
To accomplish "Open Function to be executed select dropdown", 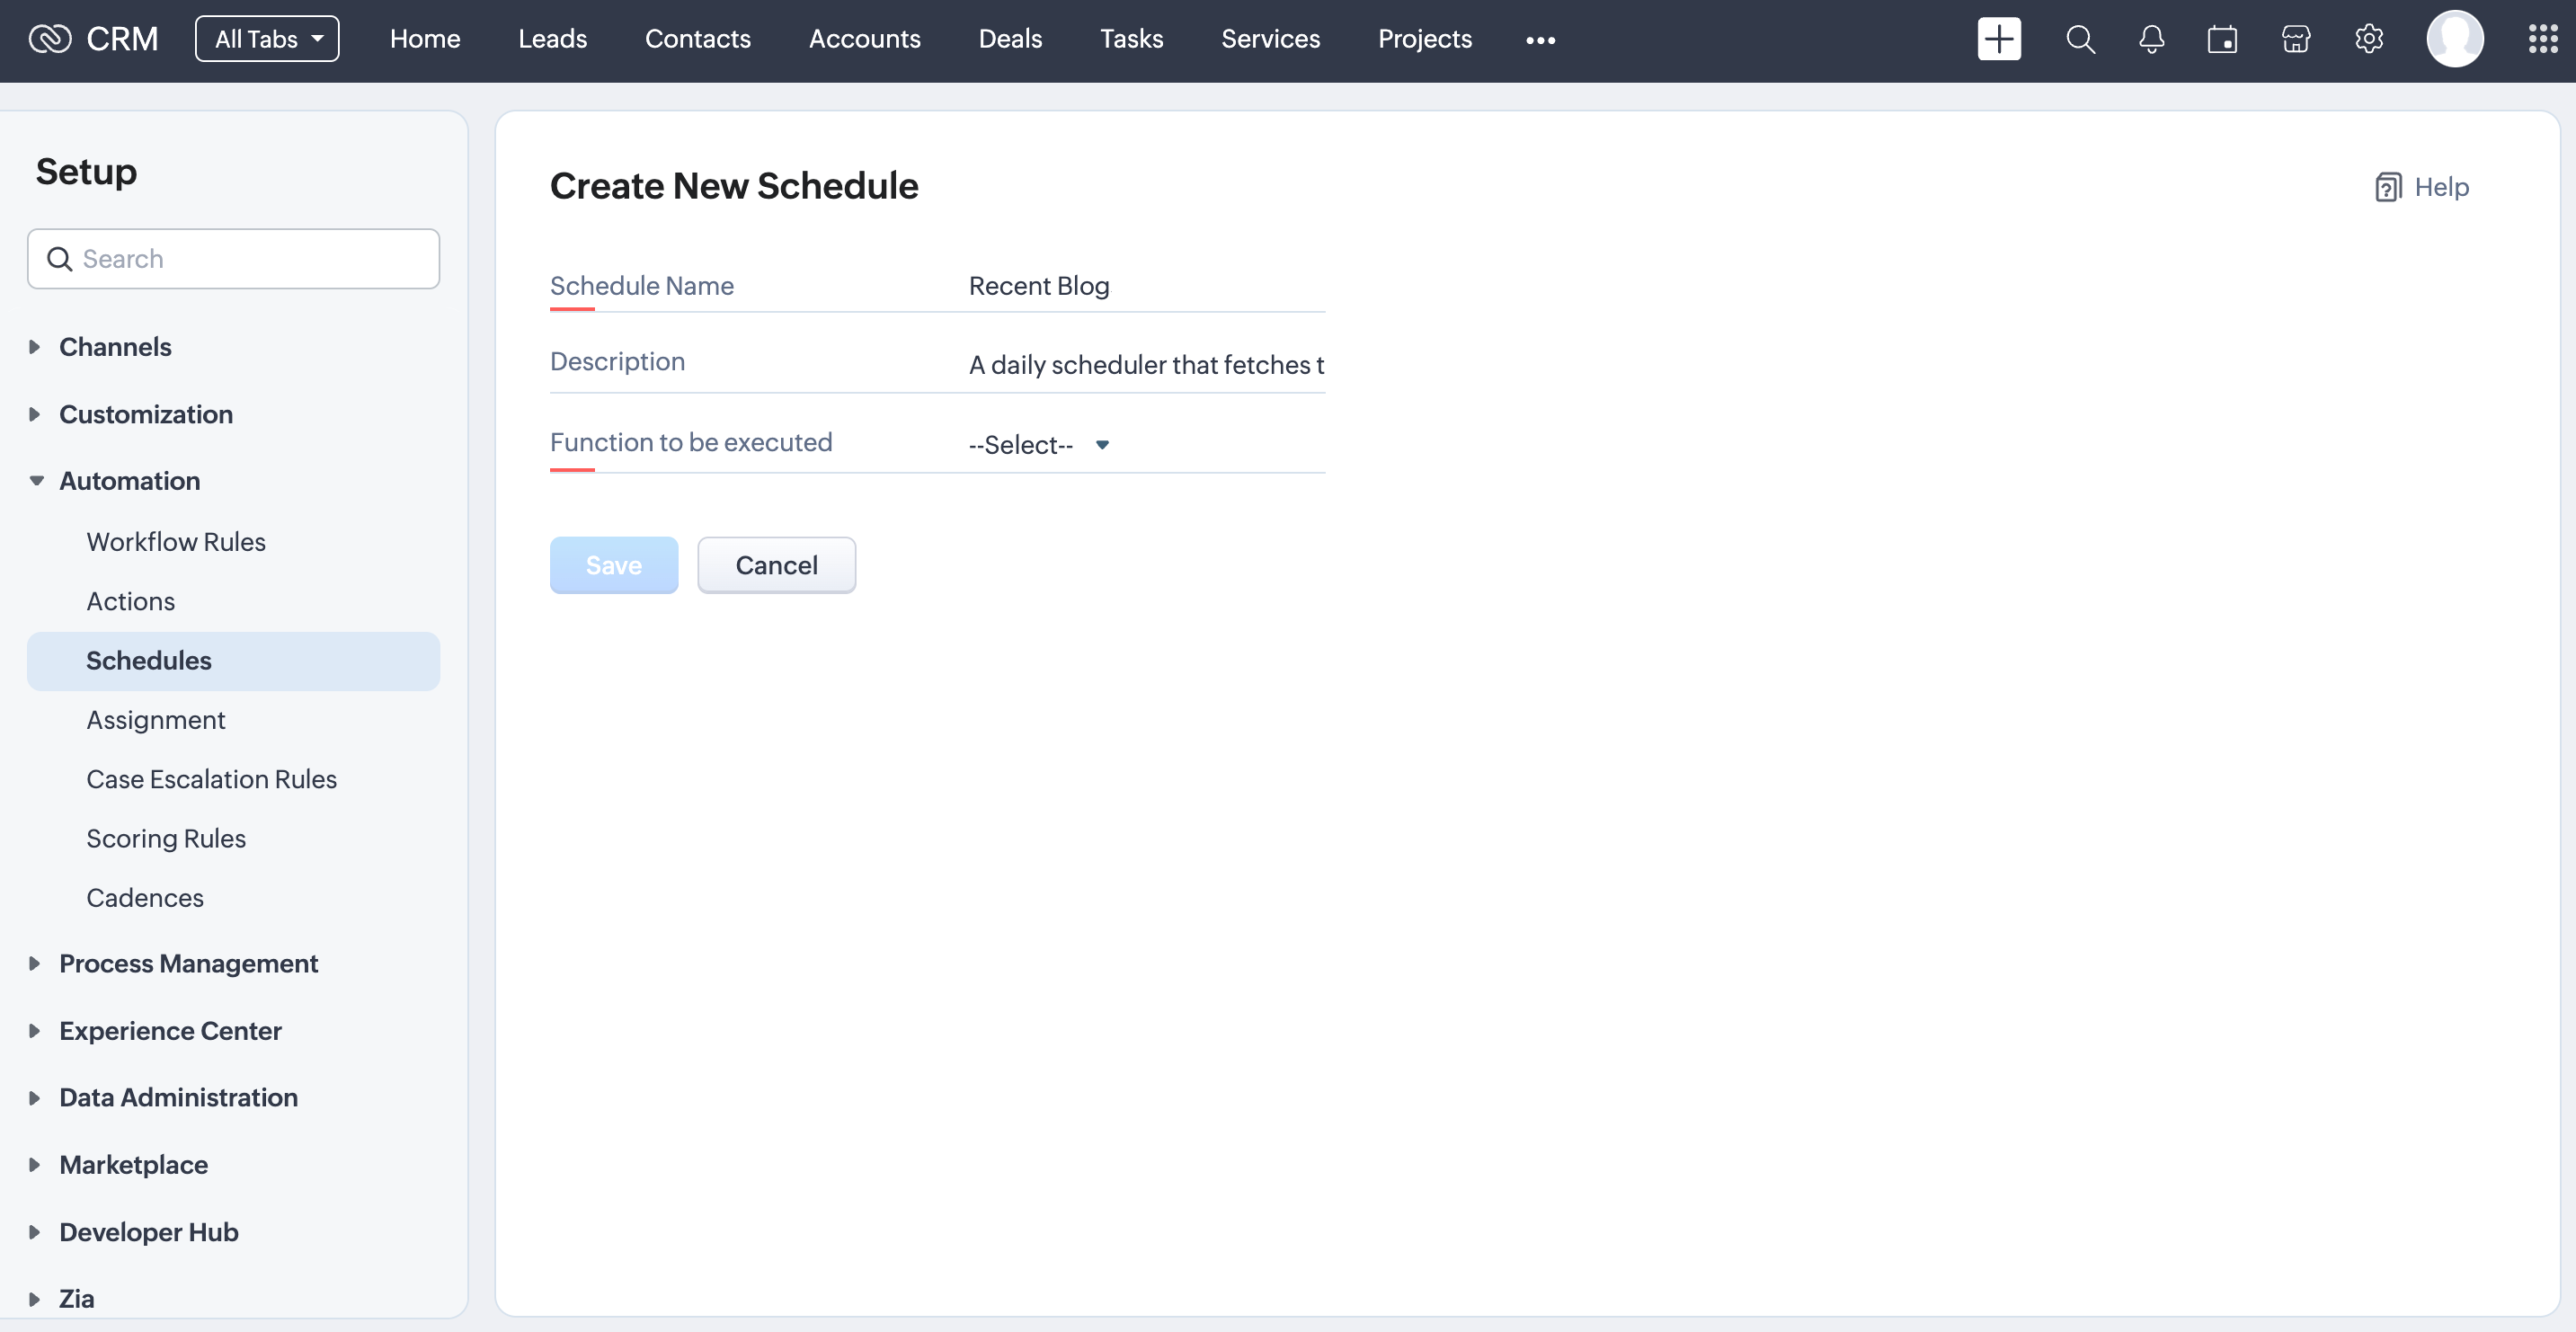I will (x=1039, y=445).
